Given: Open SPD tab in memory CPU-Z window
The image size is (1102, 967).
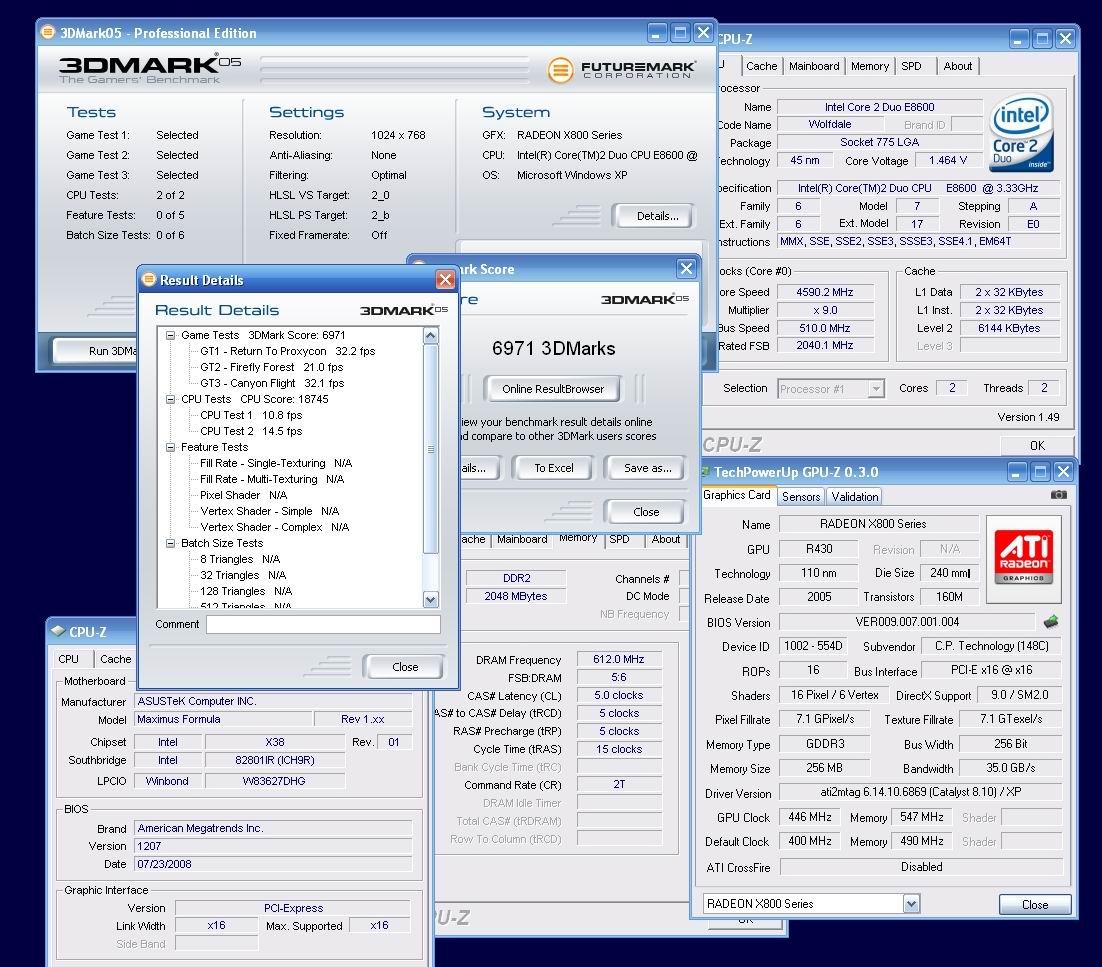Looking at the screenshot, I should click(619, 539).
